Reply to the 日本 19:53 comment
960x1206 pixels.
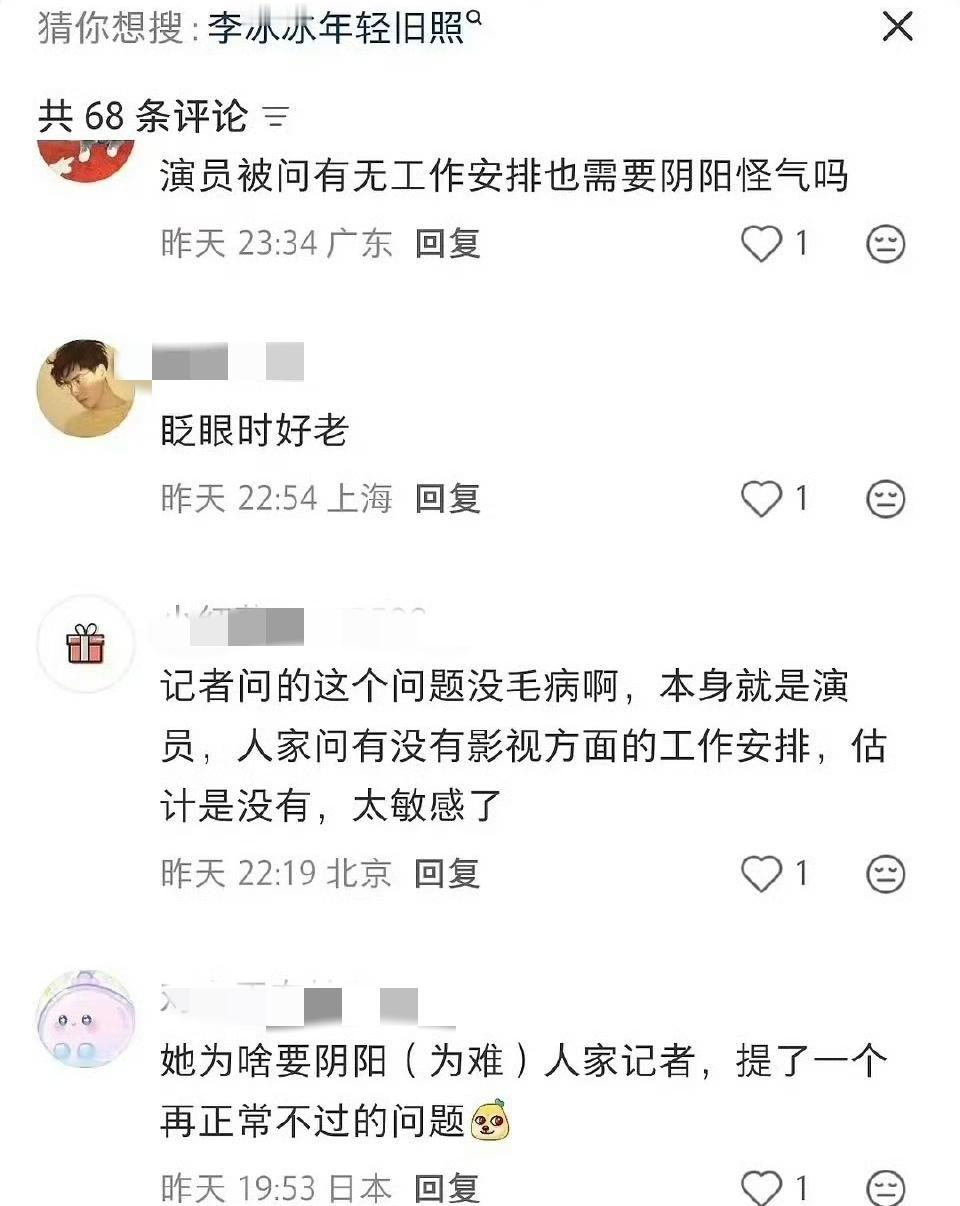coord(448,1188)
